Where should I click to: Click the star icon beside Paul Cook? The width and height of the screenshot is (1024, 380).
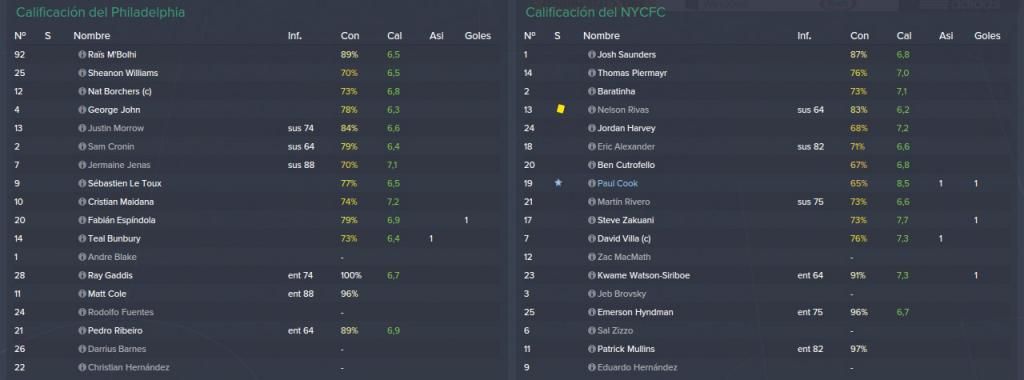coord(558,183)
